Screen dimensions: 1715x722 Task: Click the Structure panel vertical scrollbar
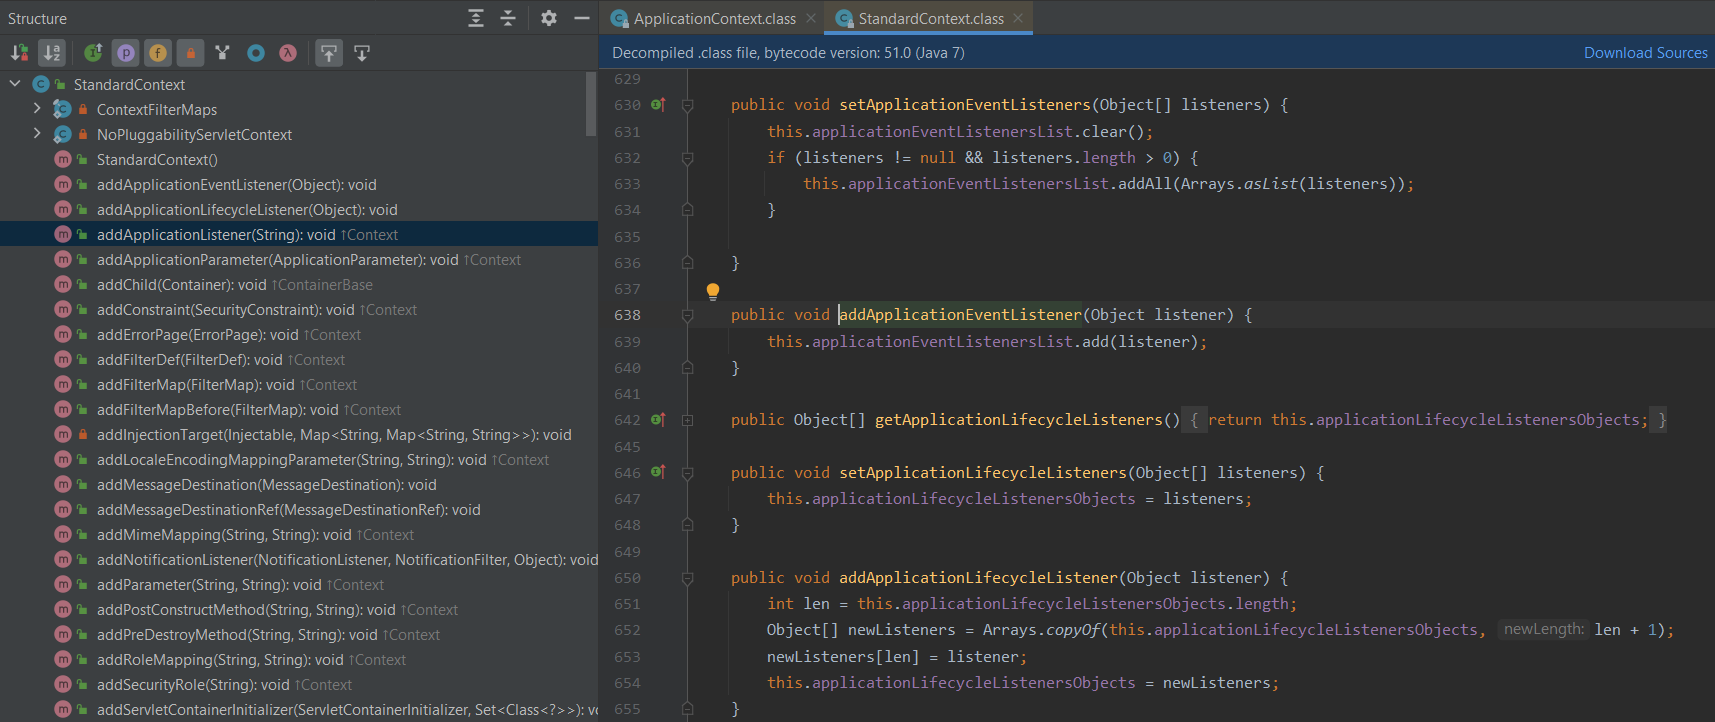(591, 103)
